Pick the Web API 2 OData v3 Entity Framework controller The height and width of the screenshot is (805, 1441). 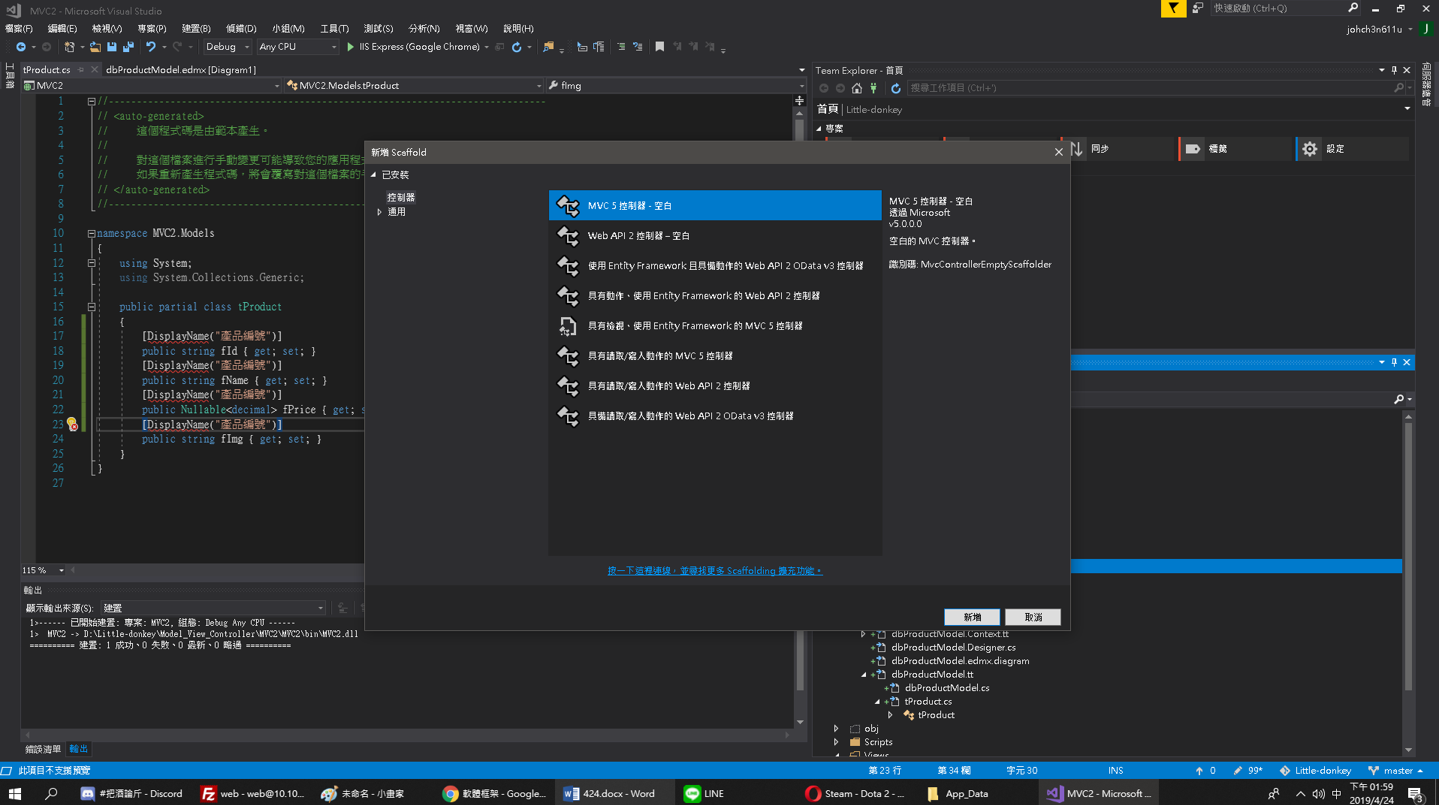click(715, 266)
